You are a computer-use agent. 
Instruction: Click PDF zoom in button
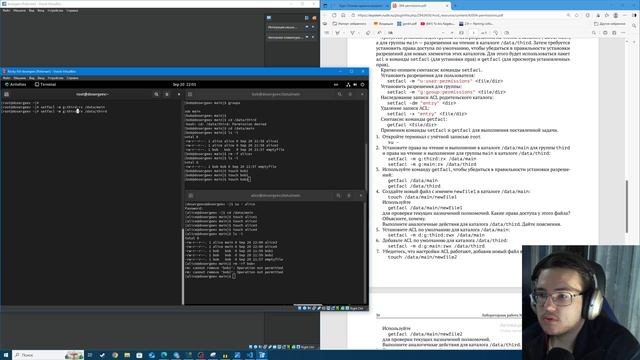coord(452,33)
